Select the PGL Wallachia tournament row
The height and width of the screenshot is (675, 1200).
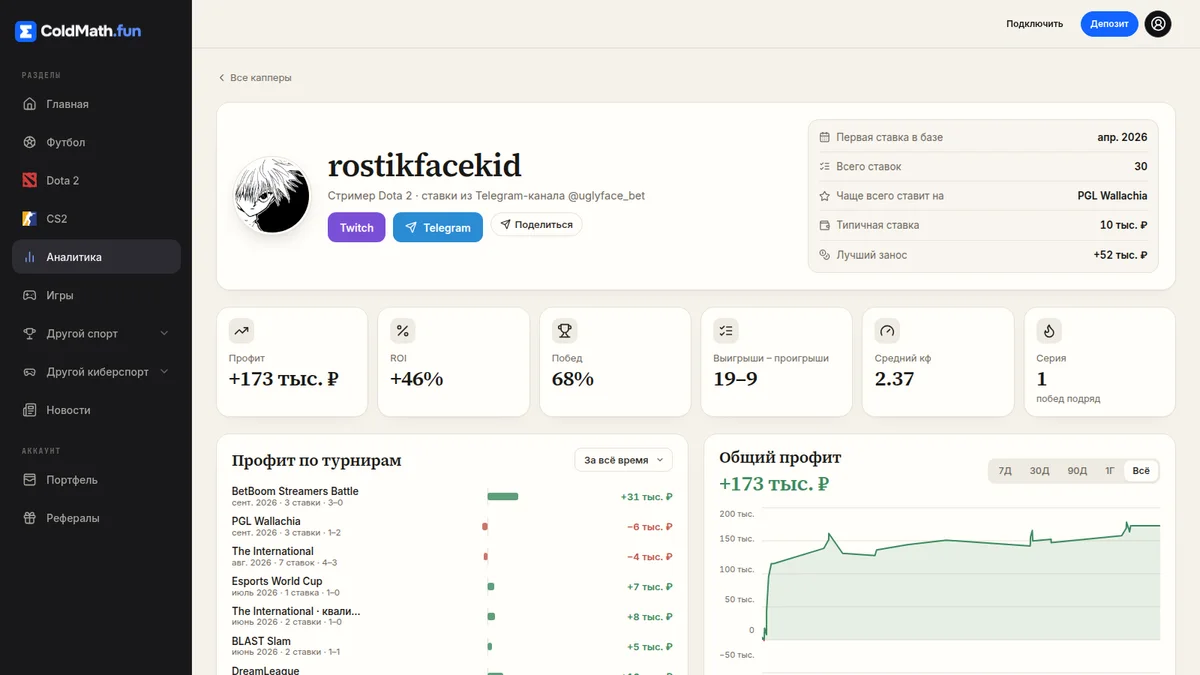tap(452, 526)
